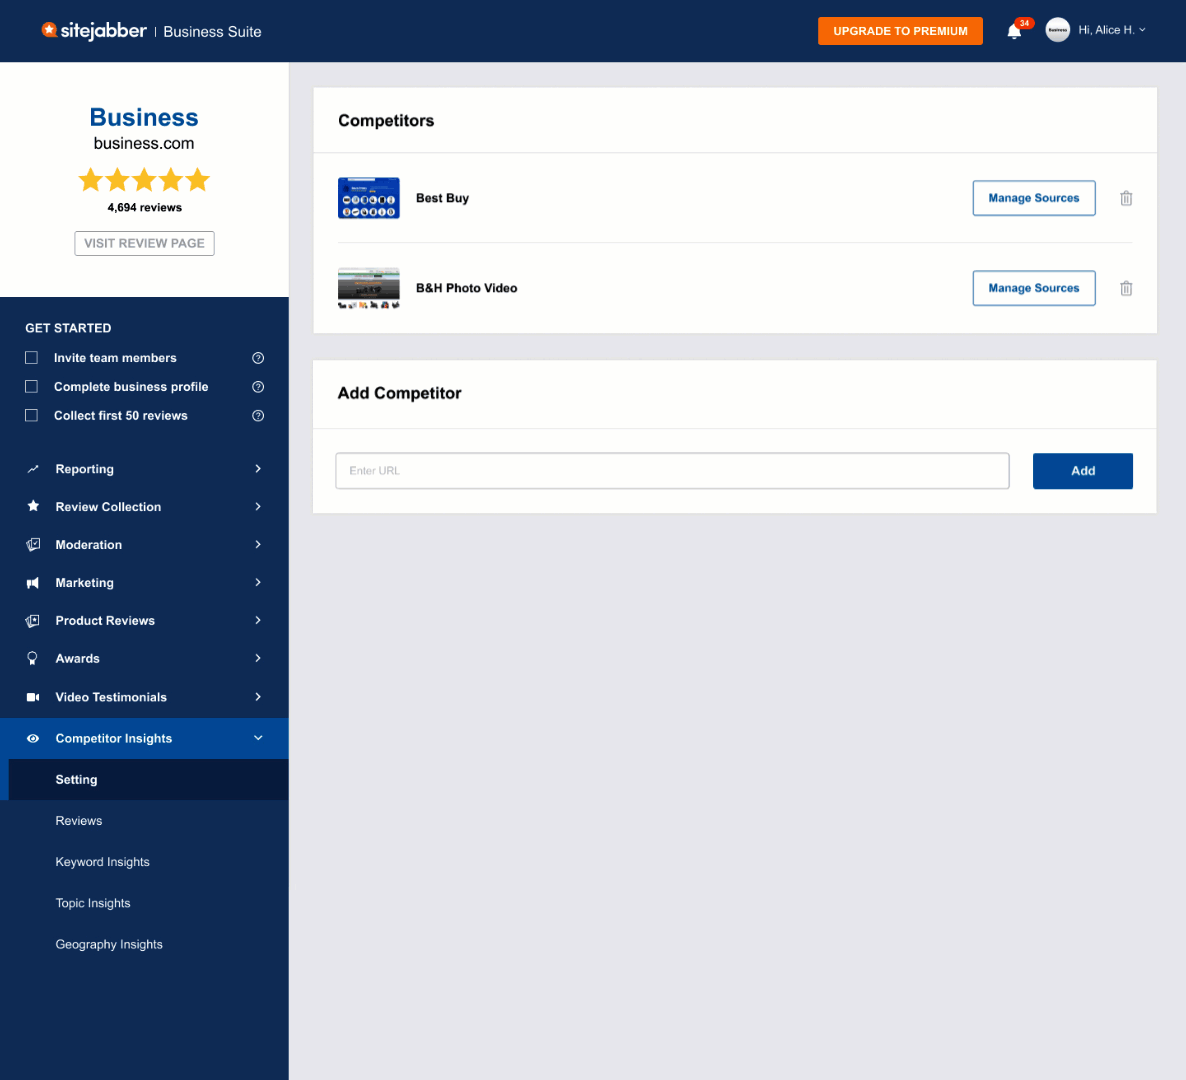
Task: Click the Add competitor button
Action: click(1082, 471)
